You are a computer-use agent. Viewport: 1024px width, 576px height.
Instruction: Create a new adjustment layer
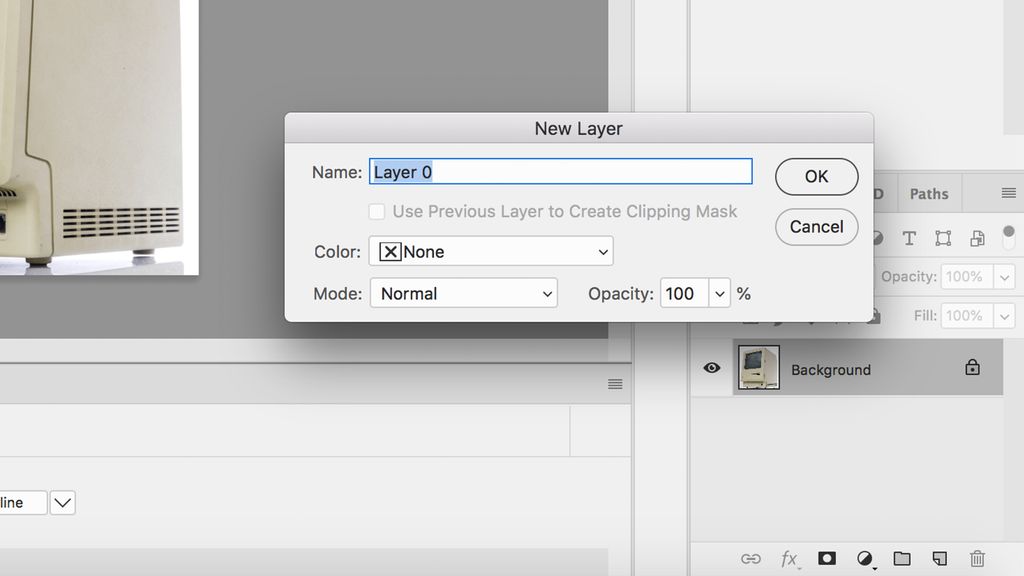pos(864,558)
